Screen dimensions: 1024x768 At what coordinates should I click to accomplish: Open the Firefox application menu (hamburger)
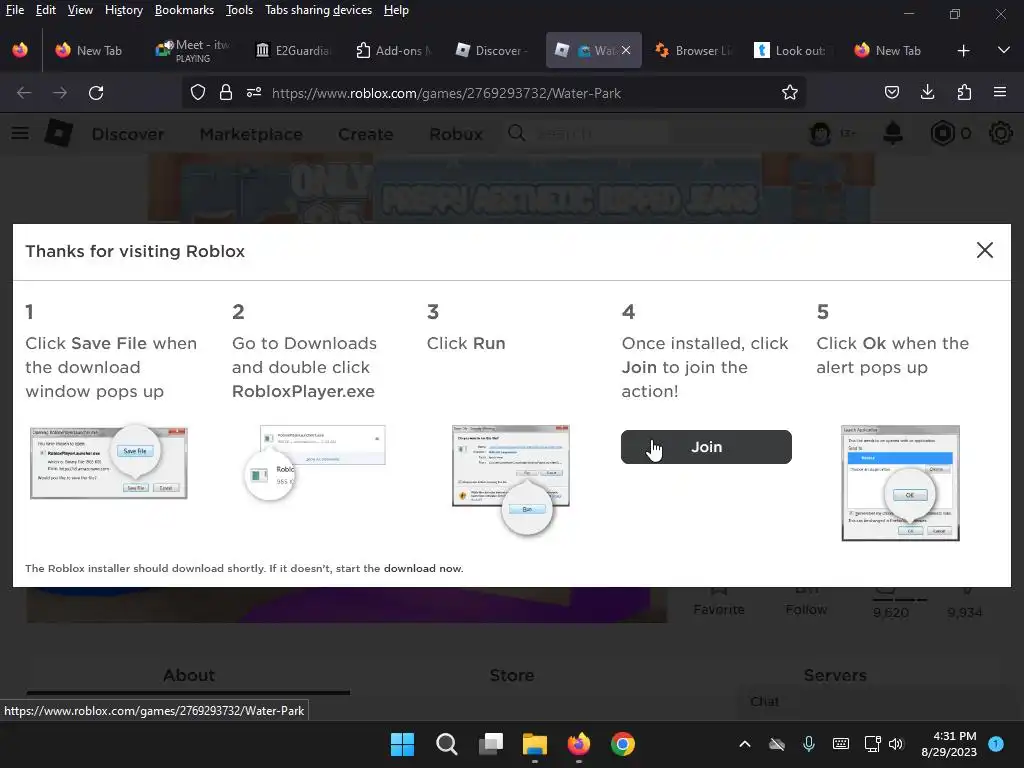pyautogui.click(x=999, y=93)
